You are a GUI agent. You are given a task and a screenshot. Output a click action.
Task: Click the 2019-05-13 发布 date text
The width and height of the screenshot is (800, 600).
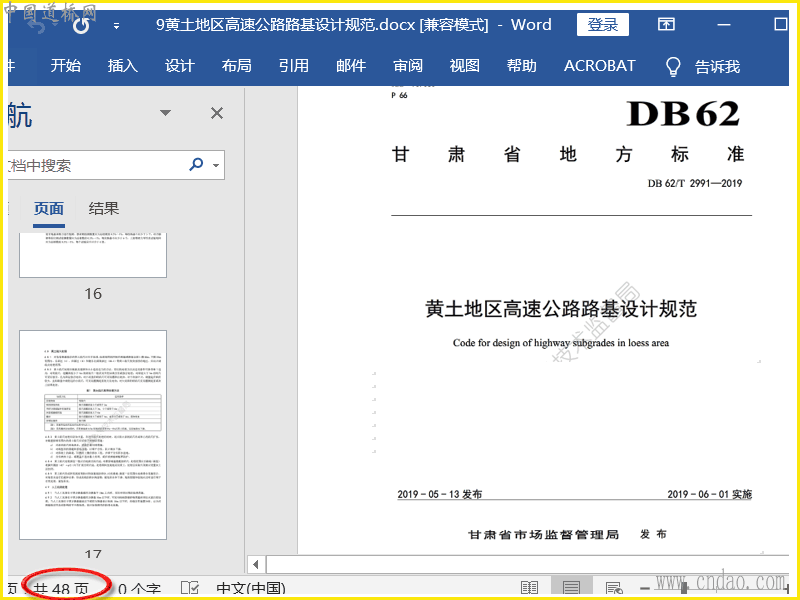(x=439, y=494)
